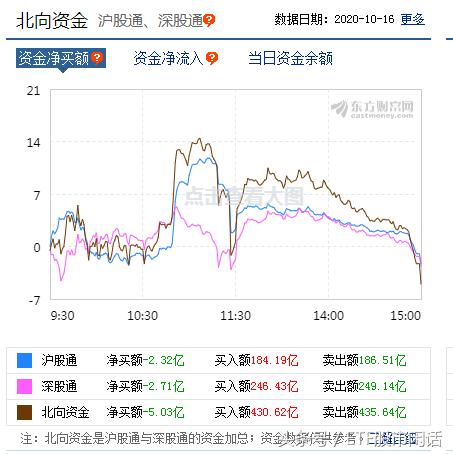Click brown 北向资金 legend swatch
453x454 pixels.
[x=24, y=412]
